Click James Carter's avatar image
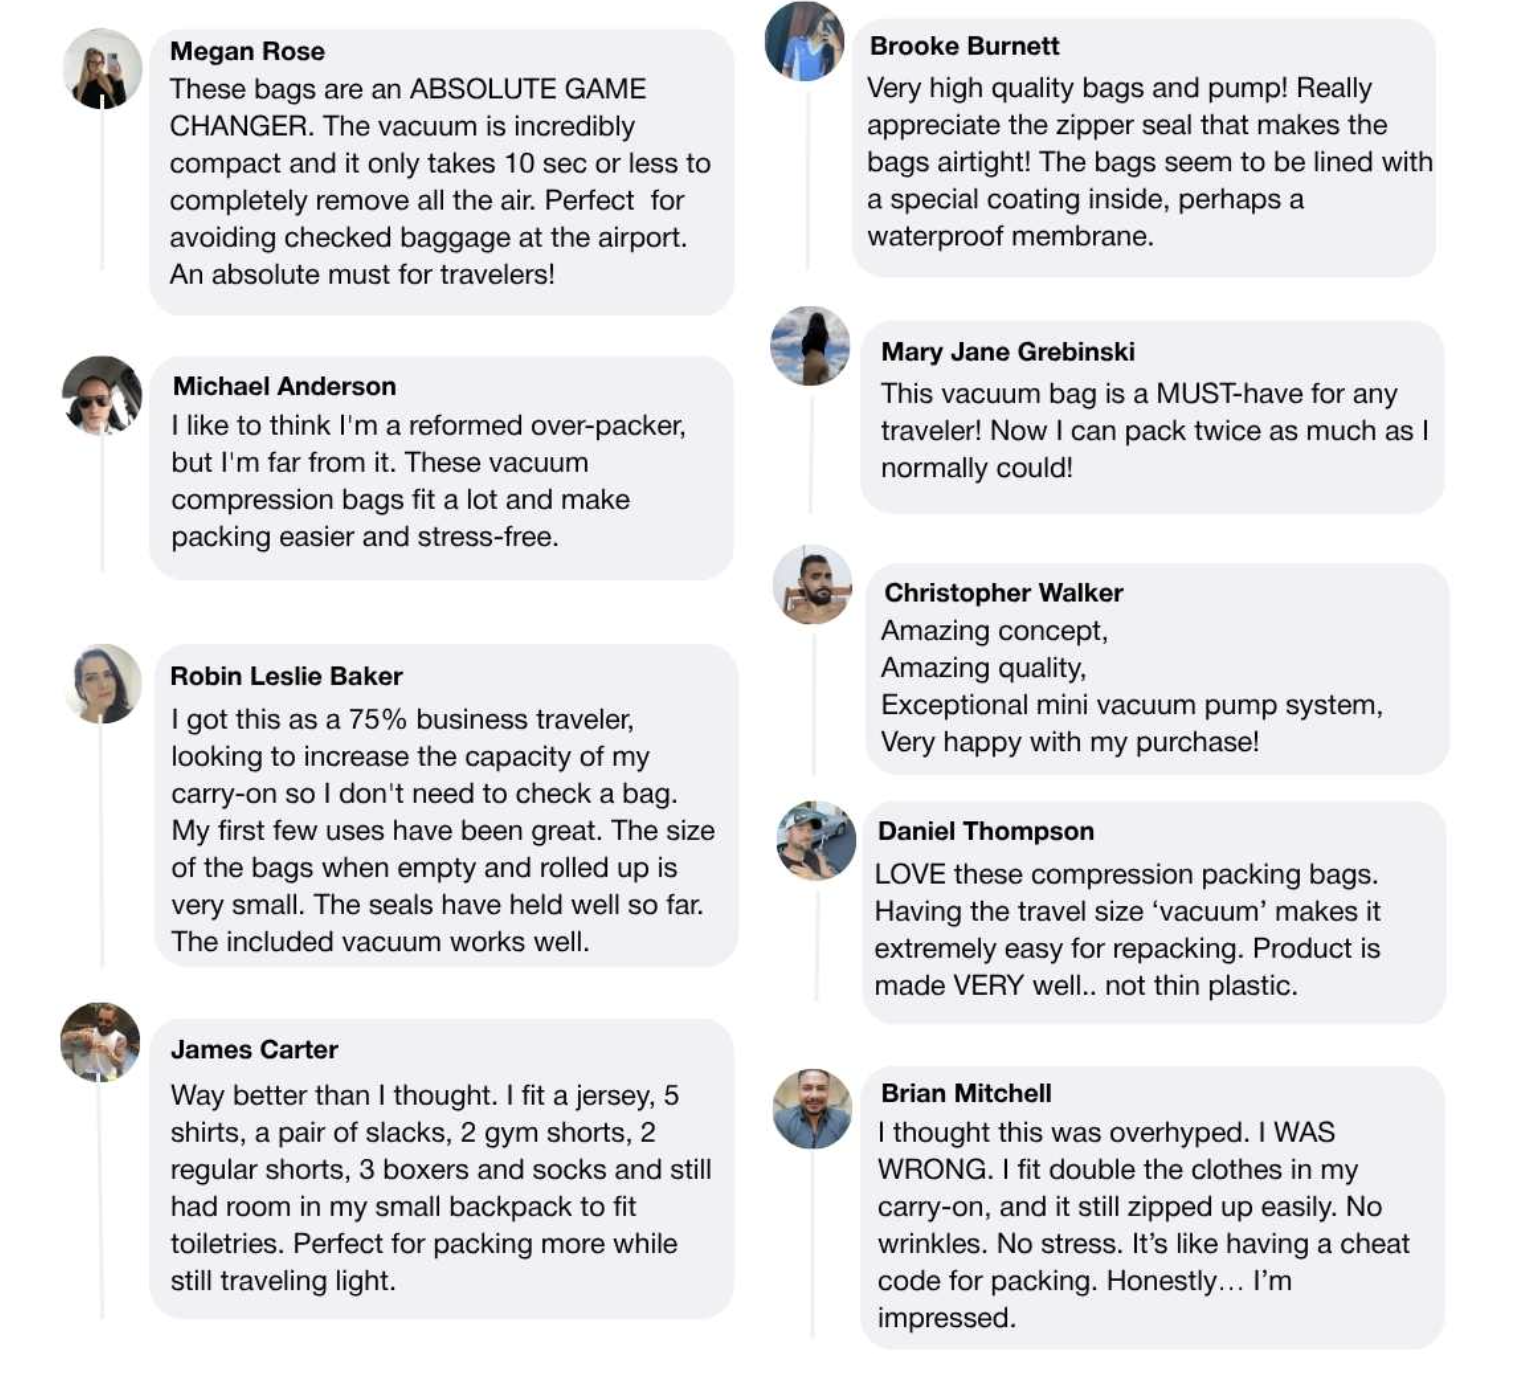1528x1376 pixels. (x=100, y=1042)
